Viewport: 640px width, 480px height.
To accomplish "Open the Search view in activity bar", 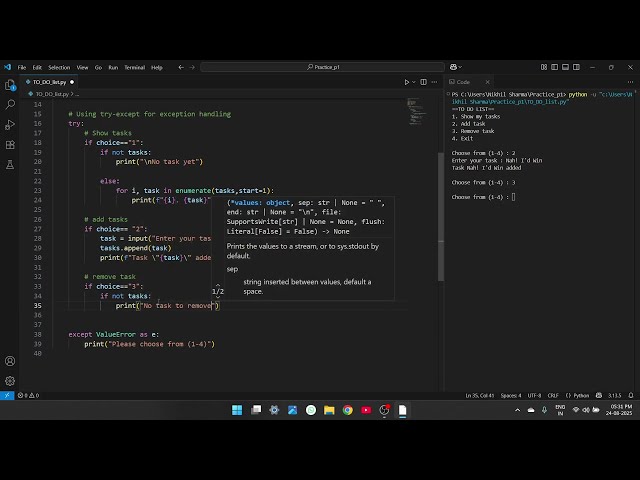I will tap(10, 104).
